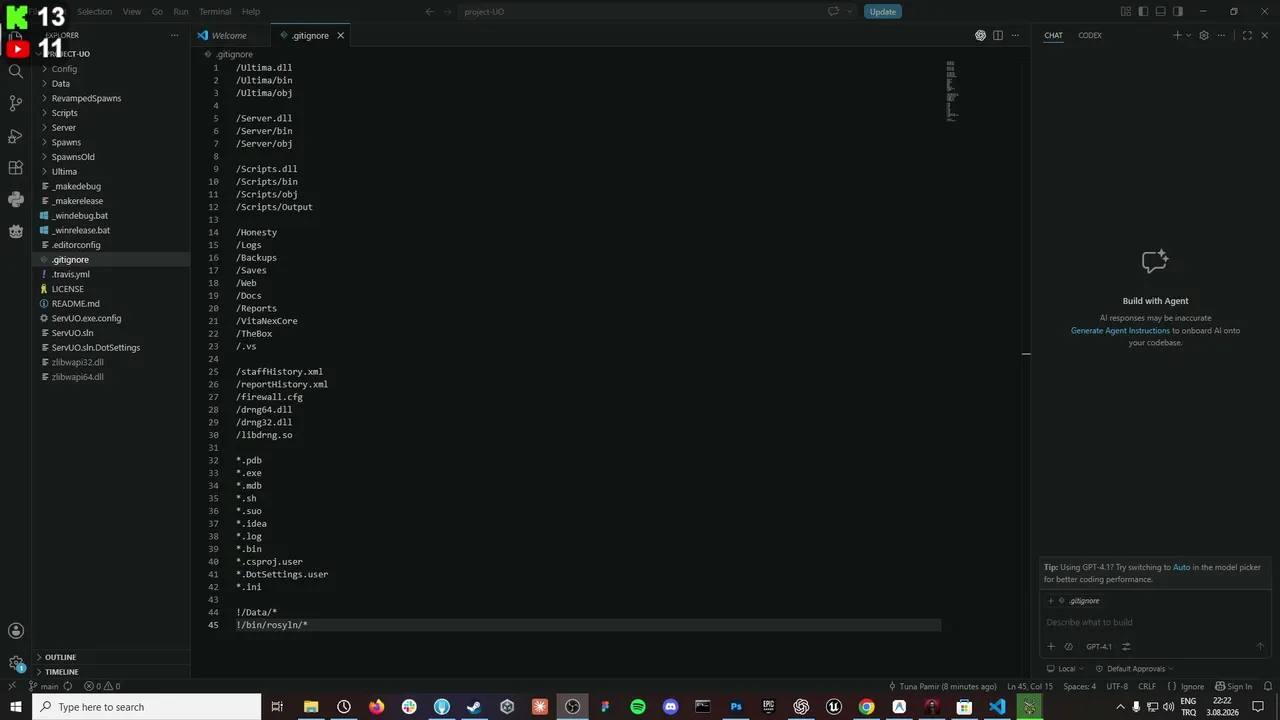Open the Python activity bar icon
Screen dimensions: 1280x720
(15, 199)
